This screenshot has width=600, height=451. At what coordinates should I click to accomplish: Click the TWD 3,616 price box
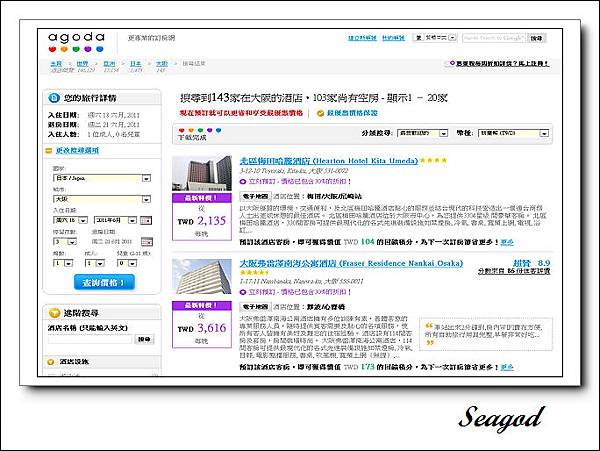click(202, 325)
